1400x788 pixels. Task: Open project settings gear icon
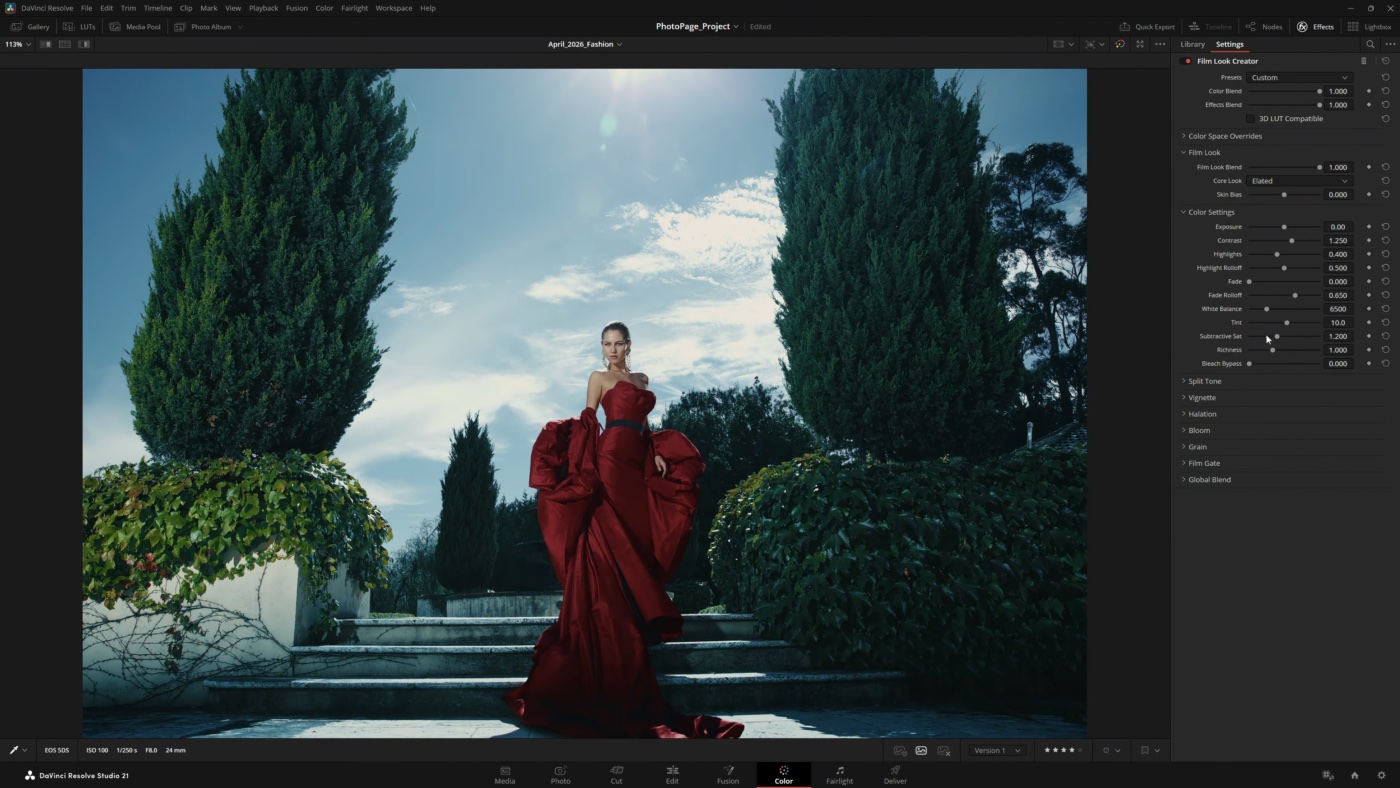[x=1381, y=775]
